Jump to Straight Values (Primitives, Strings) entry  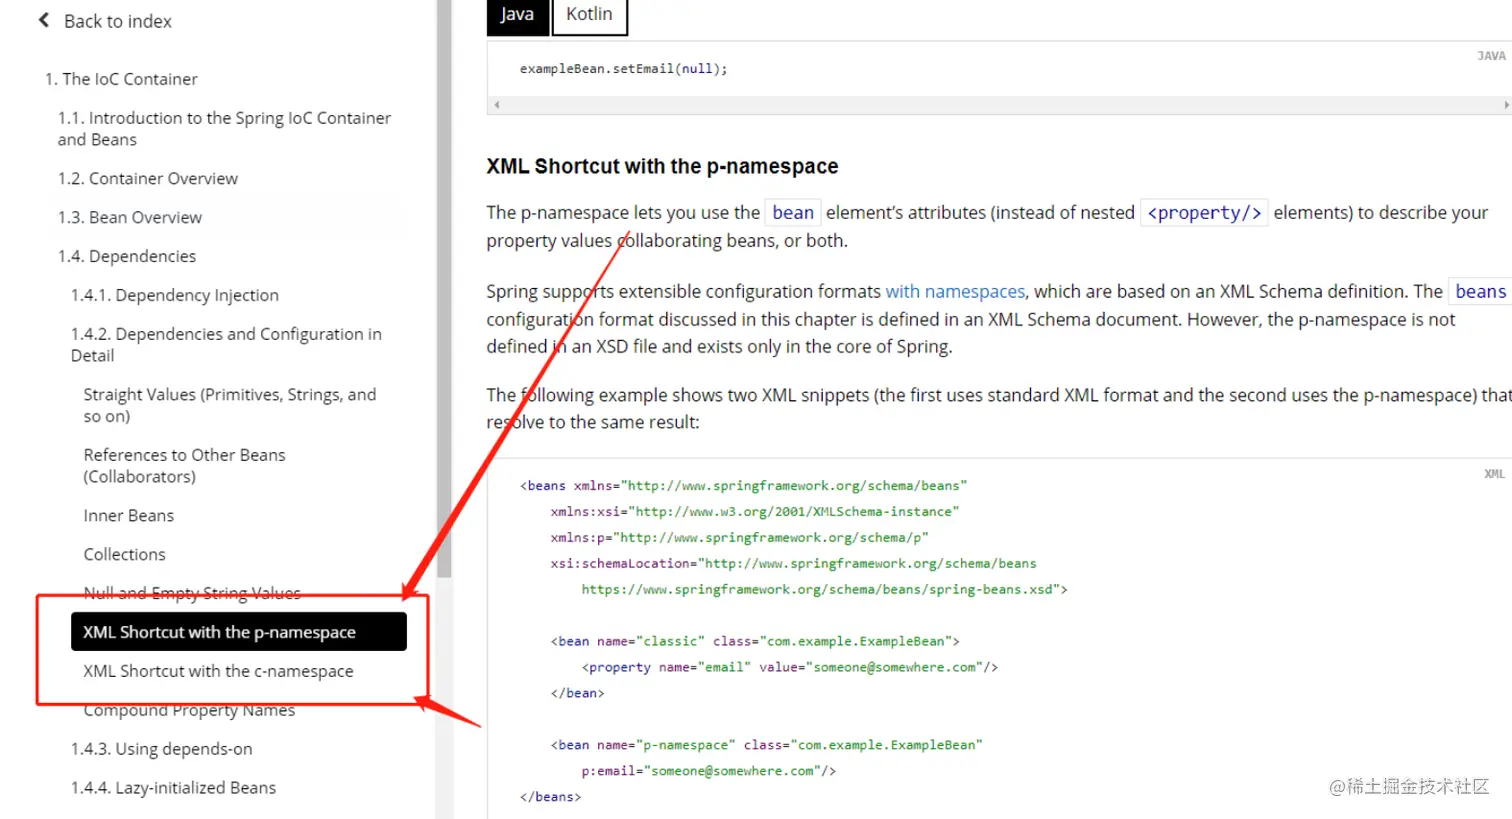click(230, 405)
